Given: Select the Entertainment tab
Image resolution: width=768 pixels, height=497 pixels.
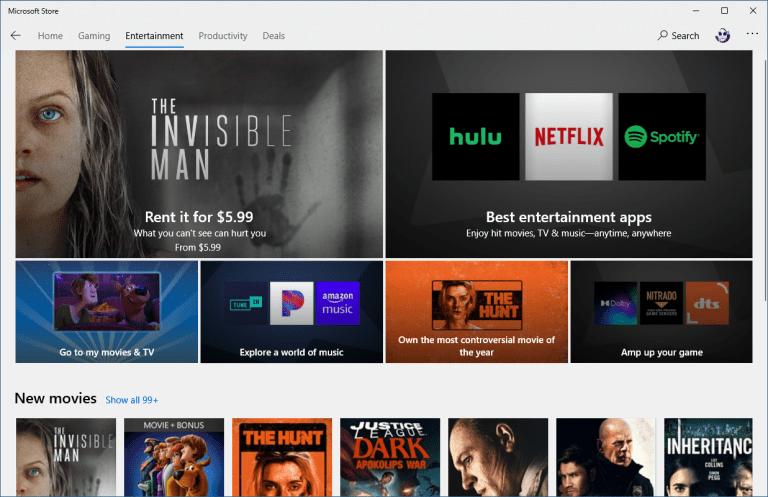Looking at the screenshot, I should click(154, 36).
